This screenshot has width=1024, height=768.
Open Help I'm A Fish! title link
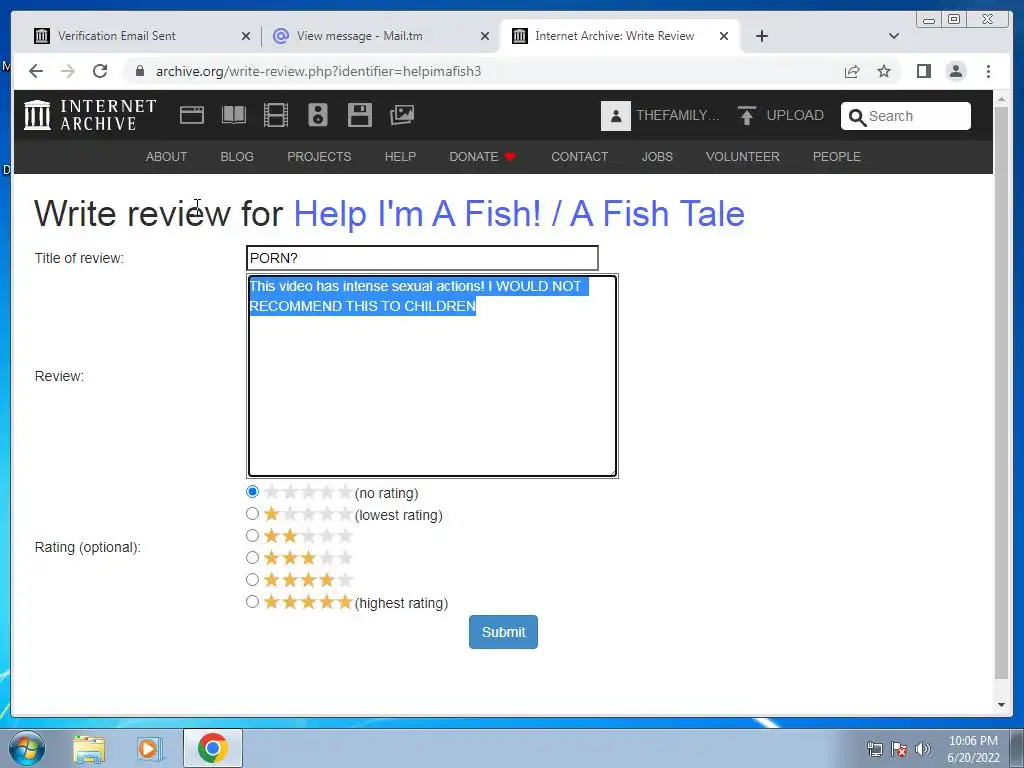(519, 214)
